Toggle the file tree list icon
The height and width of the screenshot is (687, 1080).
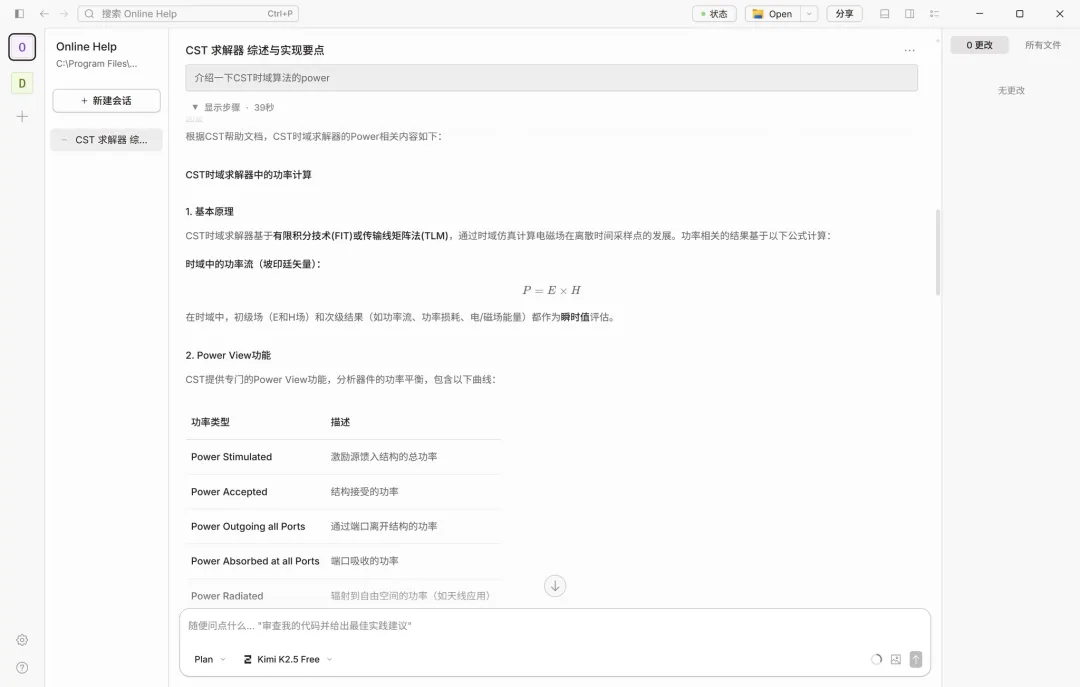pos(935,14)
